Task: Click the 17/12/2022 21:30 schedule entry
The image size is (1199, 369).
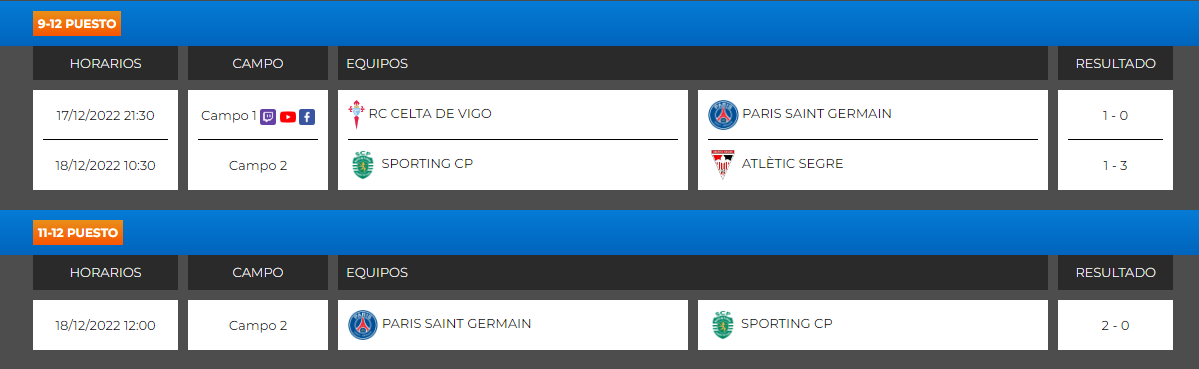Action: [106, 115]
